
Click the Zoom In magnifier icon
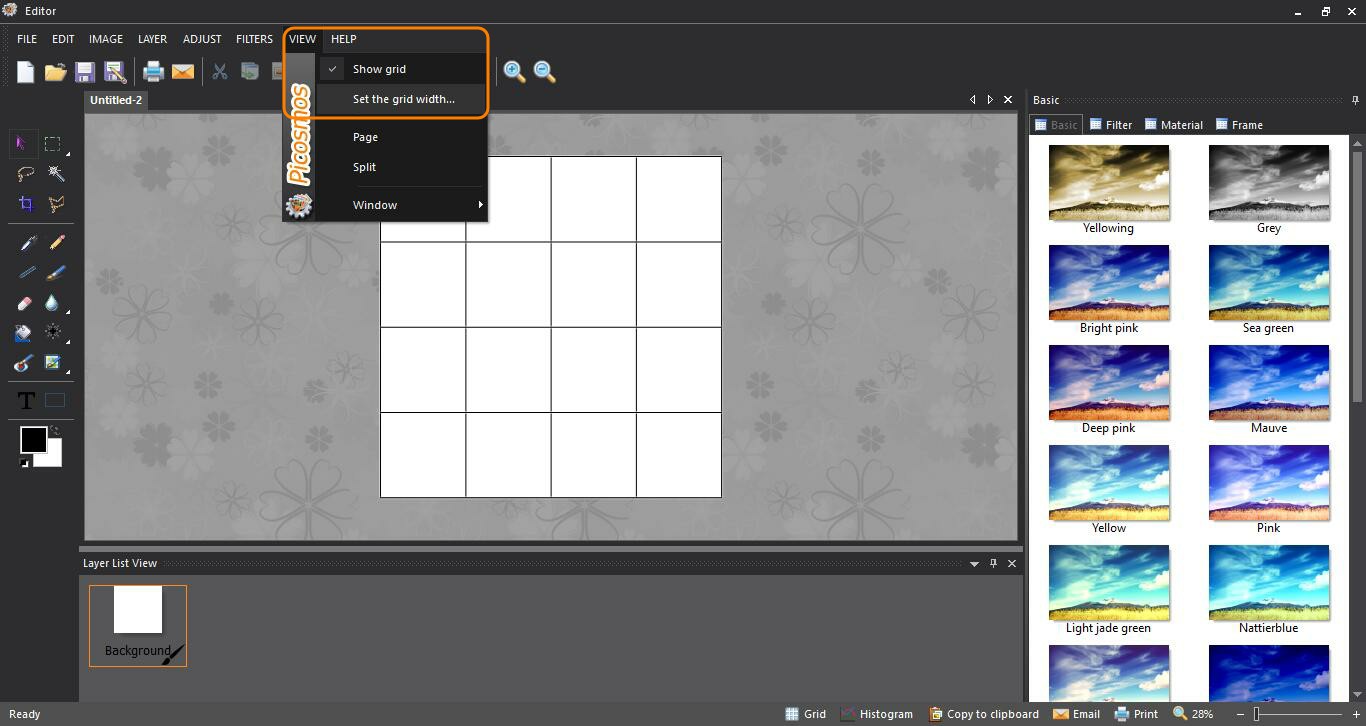click(x=514, y=71)
